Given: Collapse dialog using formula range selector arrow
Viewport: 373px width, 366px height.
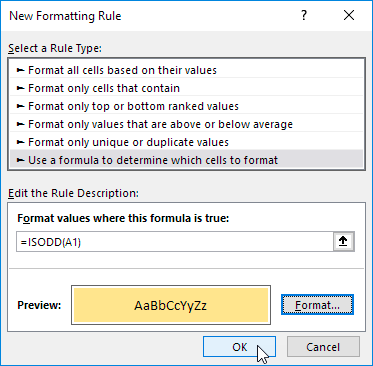Looking at the screenshot, I should (x=343, y=242).
